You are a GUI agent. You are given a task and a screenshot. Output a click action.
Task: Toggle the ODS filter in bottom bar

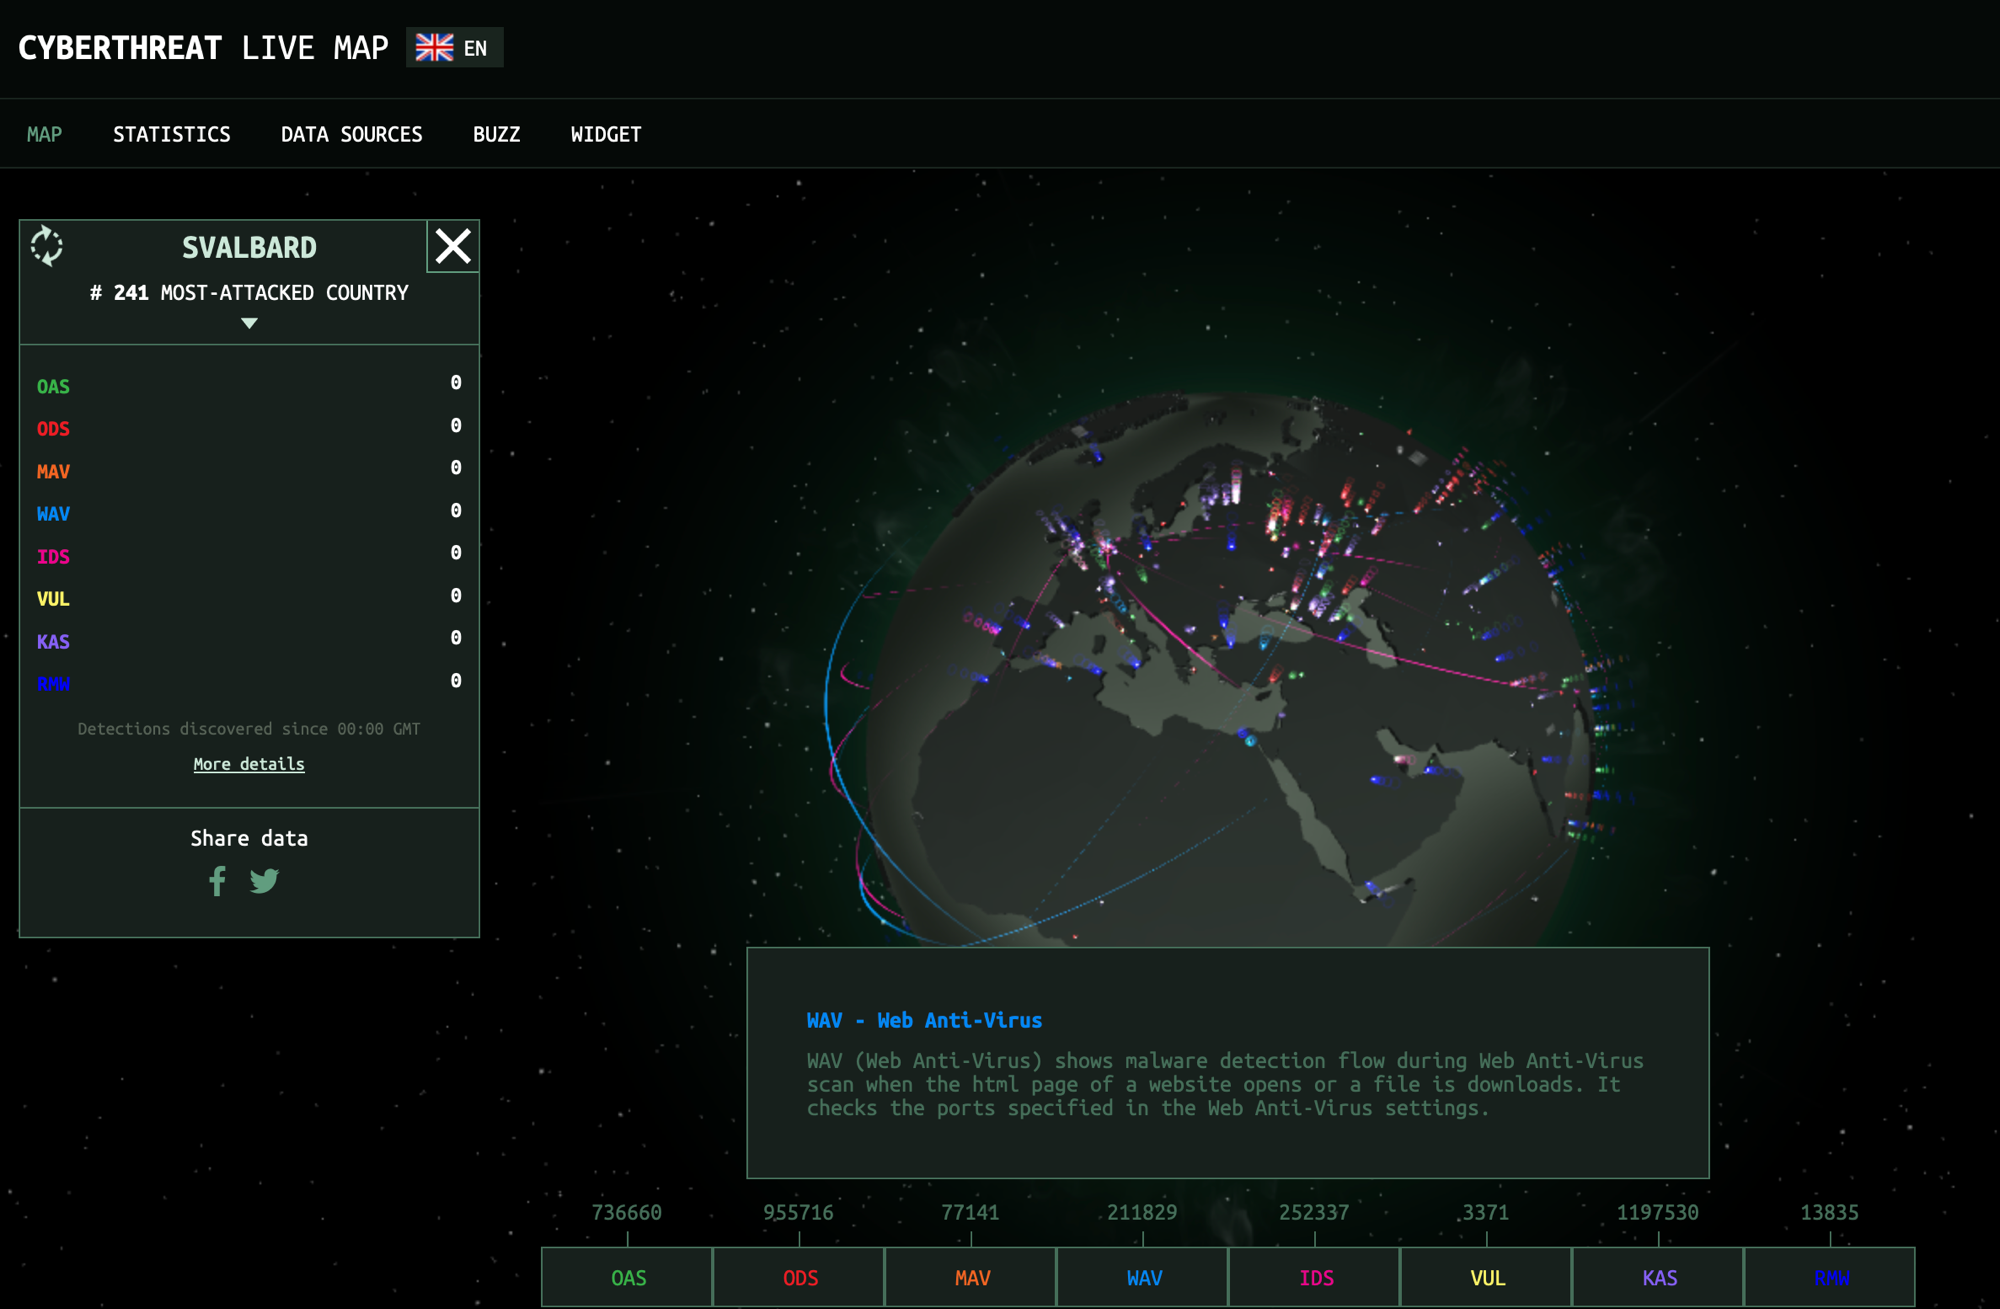(800, 1277)
